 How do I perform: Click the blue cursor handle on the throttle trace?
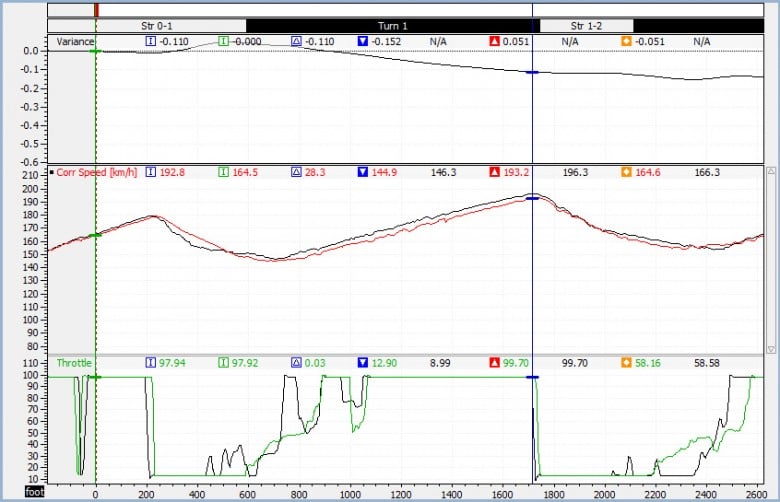532,378
